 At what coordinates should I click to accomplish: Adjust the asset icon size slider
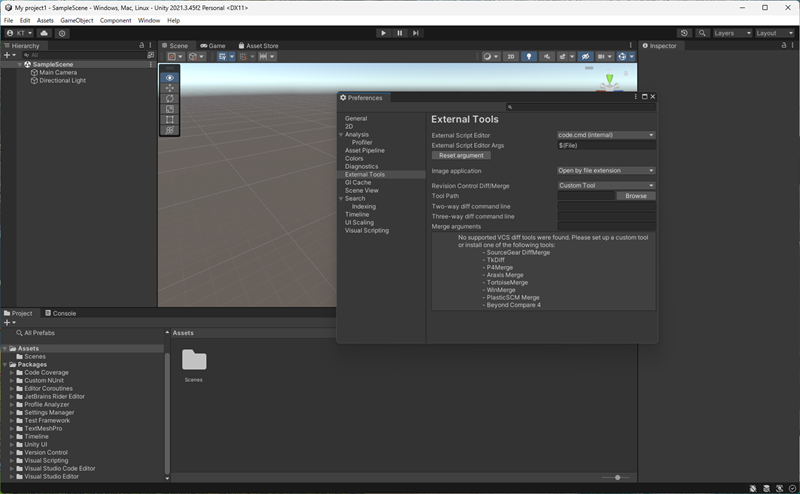[x=618, y=478]
